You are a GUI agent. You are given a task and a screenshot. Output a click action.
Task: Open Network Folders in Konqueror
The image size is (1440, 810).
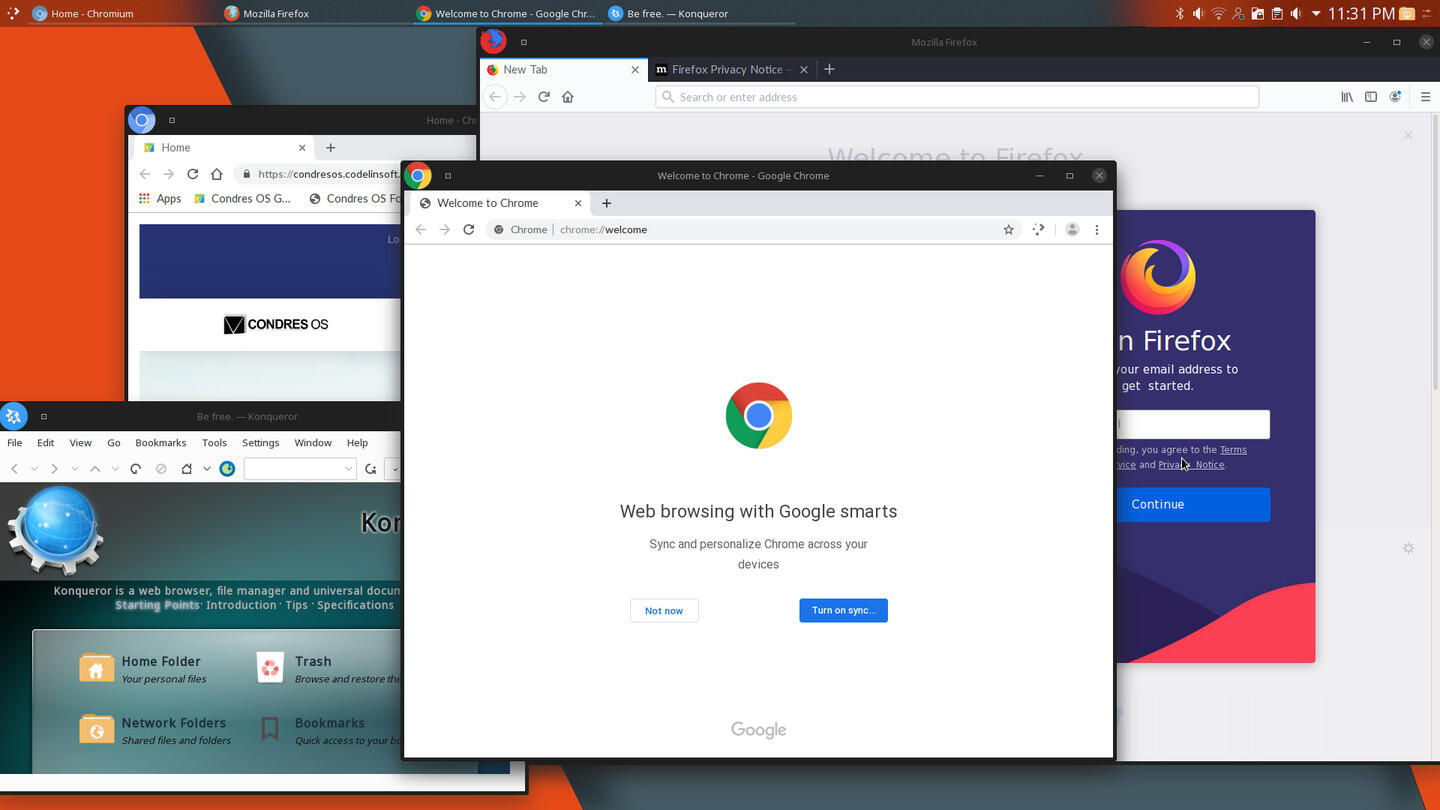pyautogui.click(x=155, y=730)
